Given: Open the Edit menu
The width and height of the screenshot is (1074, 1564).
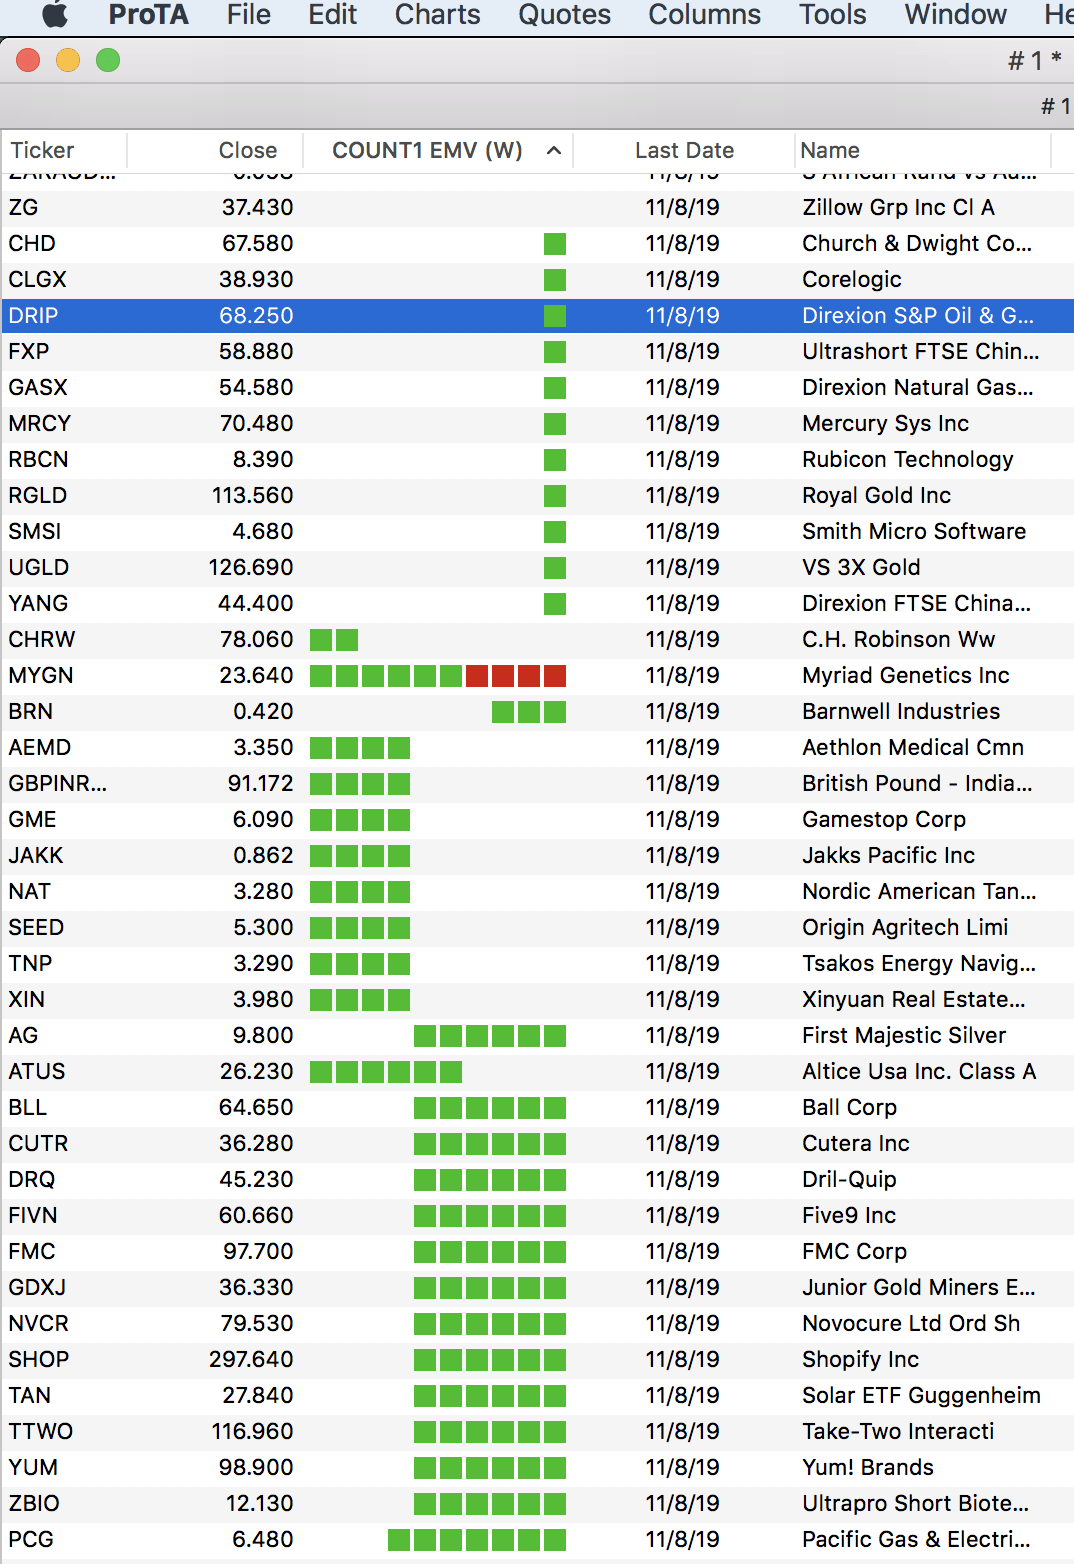Looking at the screenshot, I should [x=333, y=14].
